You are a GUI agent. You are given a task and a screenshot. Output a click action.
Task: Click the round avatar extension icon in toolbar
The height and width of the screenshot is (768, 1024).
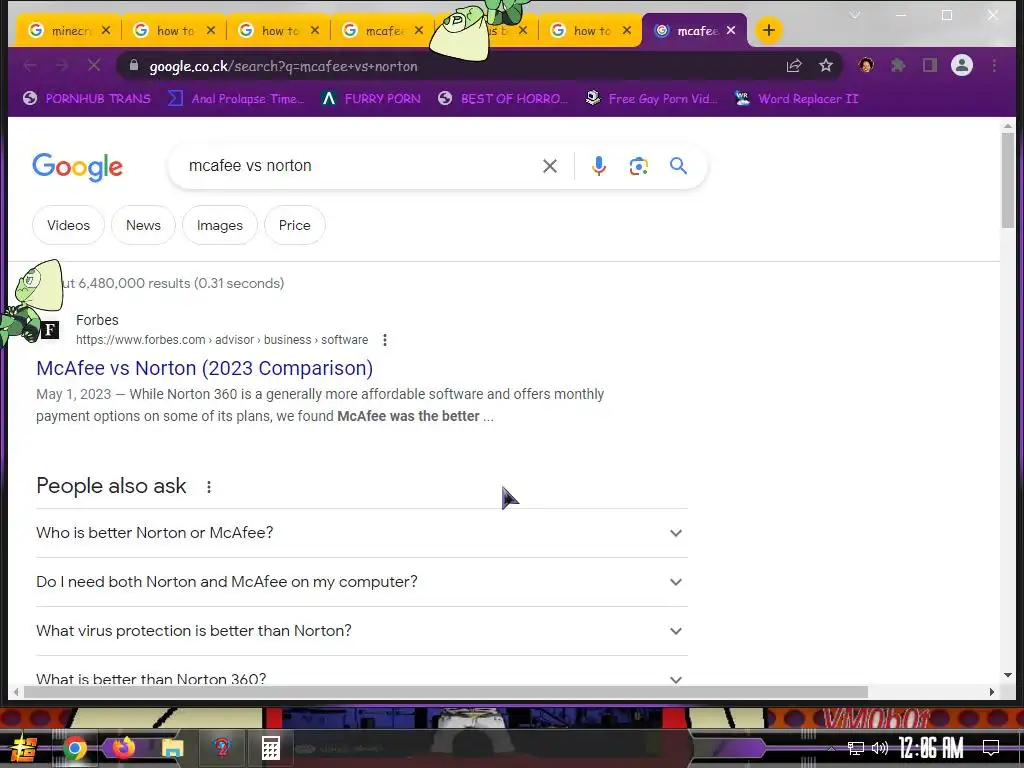coord(866,65)
